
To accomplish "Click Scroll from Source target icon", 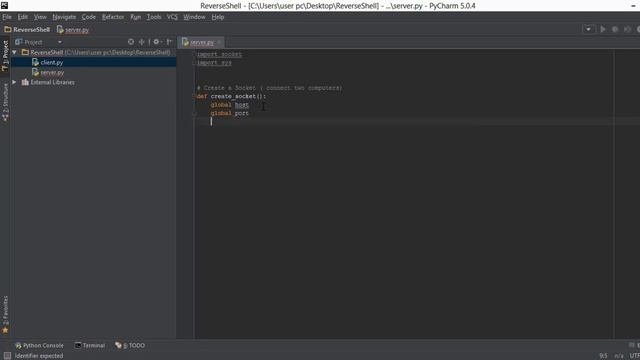I will tap(131, 42).
